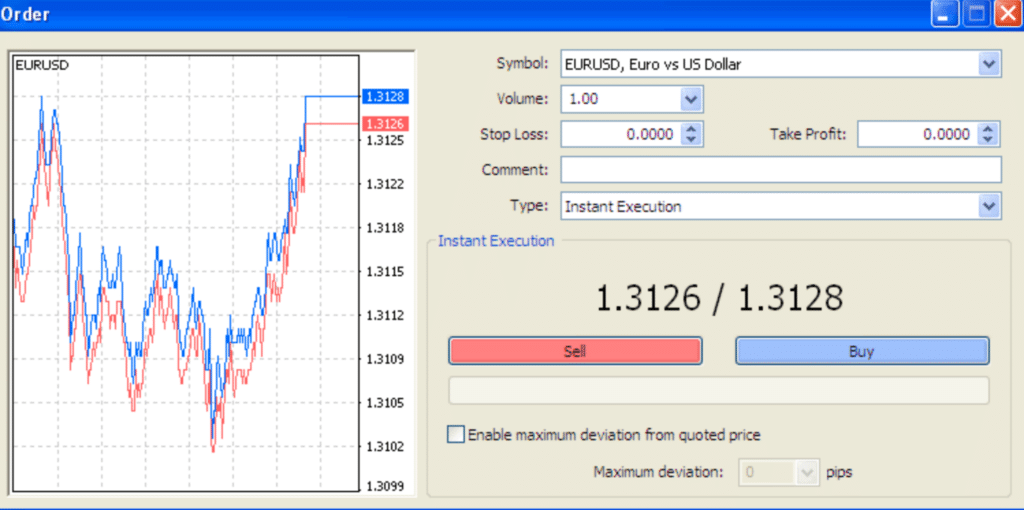
Task: Click the Stop Loss input field
Action: pos(620,135)
